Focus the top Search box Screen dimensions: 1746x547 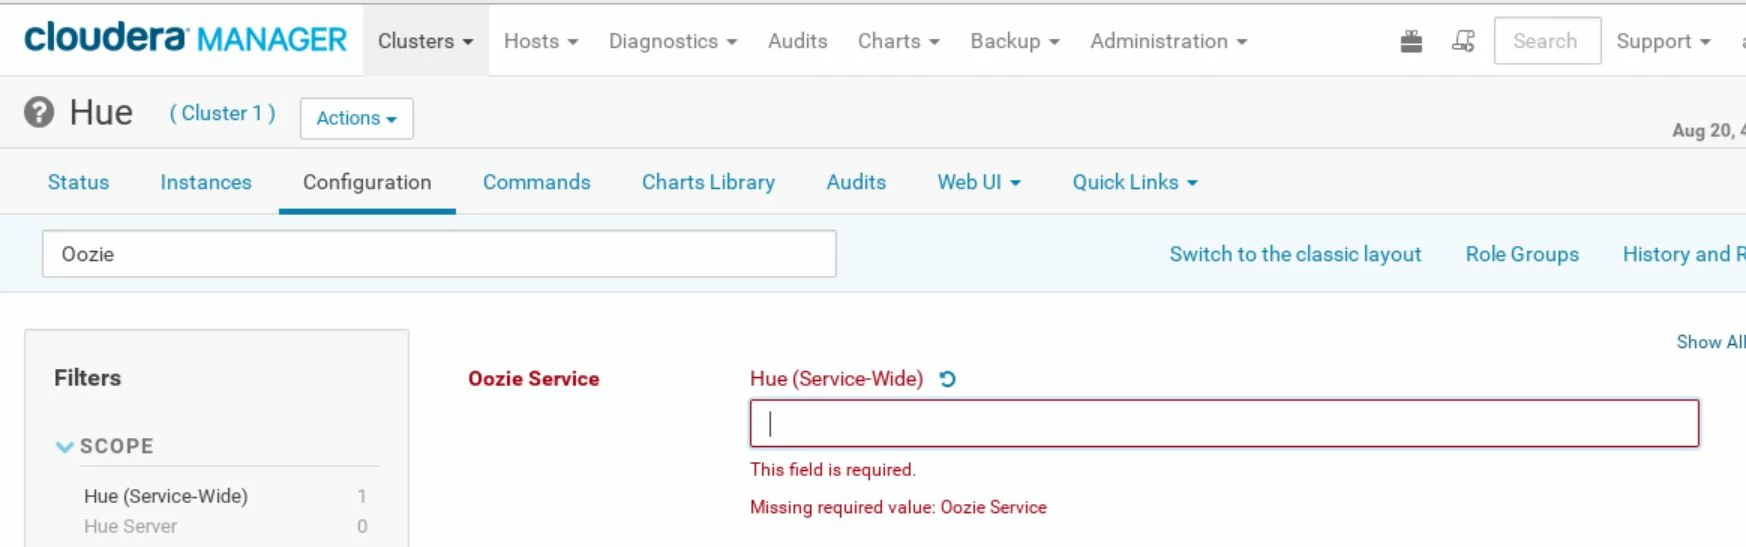coord(1547,41)
